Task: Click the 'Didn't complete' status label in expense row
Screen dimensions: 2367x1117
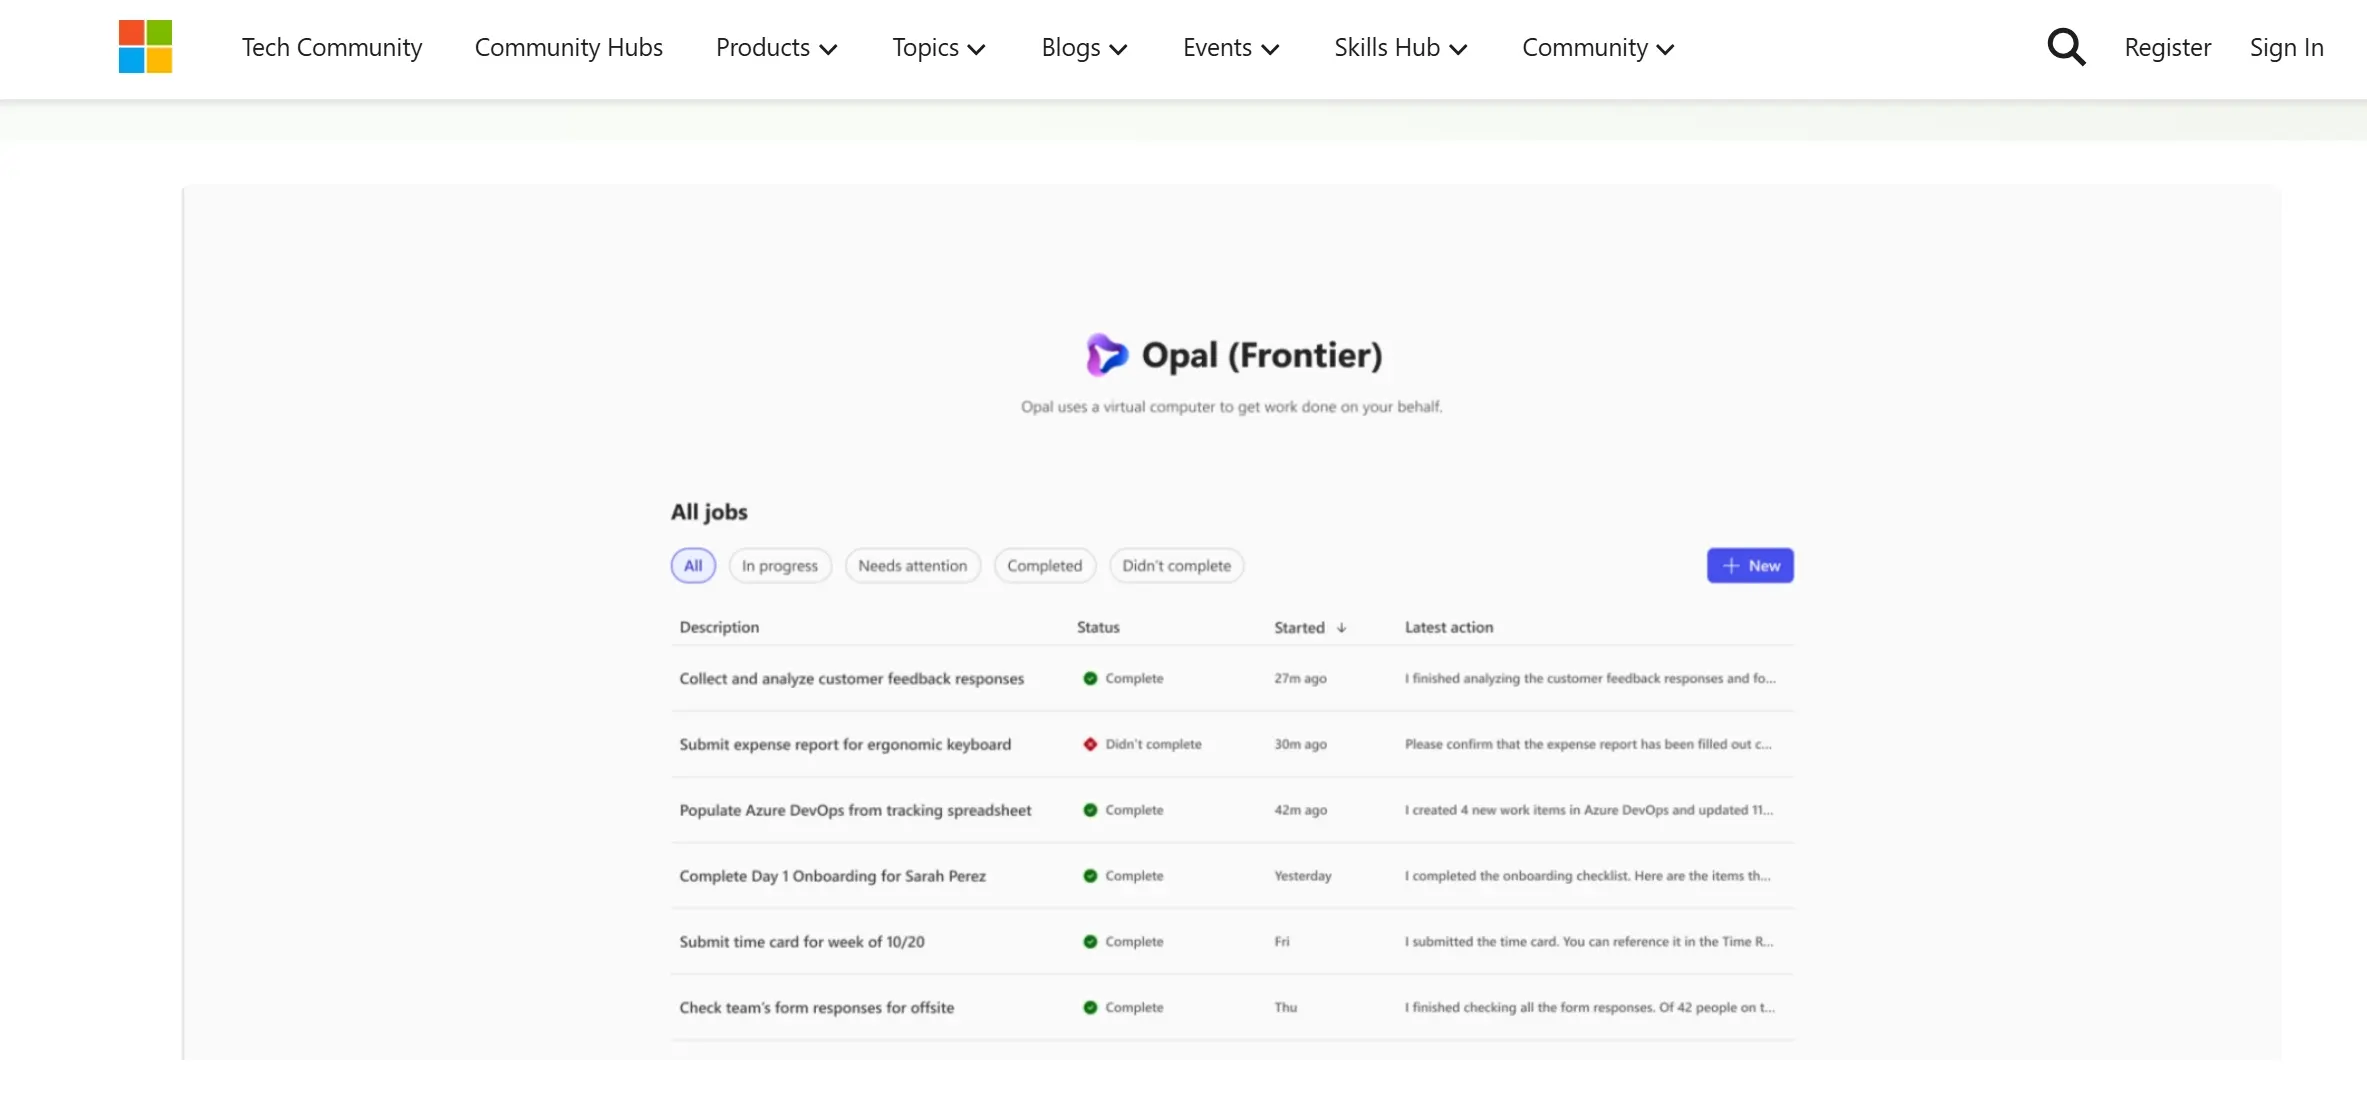Action: click(x=1153, y=745)
